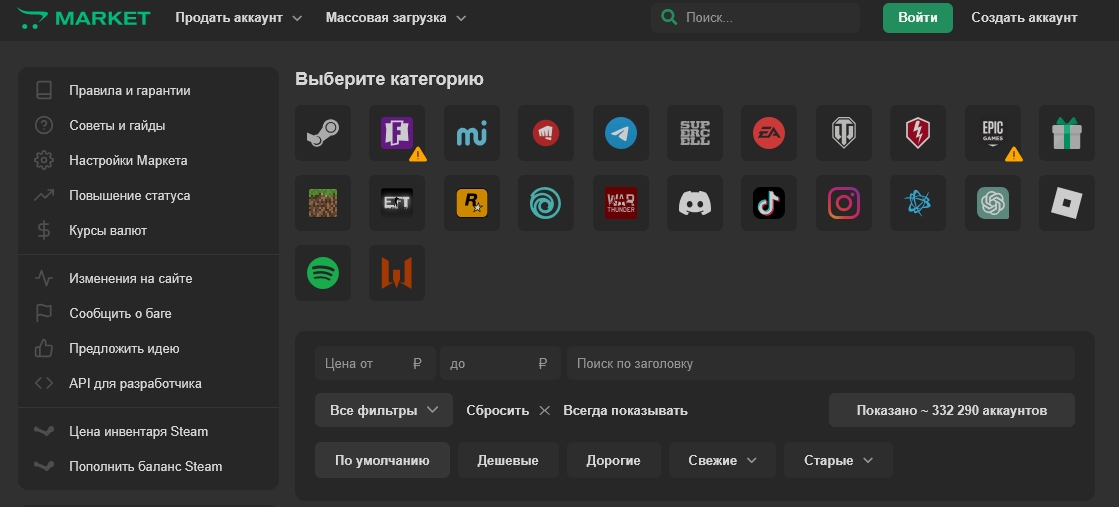
Task: Select the Minecraft grass block icon
Action: click(x=323, y=203)
